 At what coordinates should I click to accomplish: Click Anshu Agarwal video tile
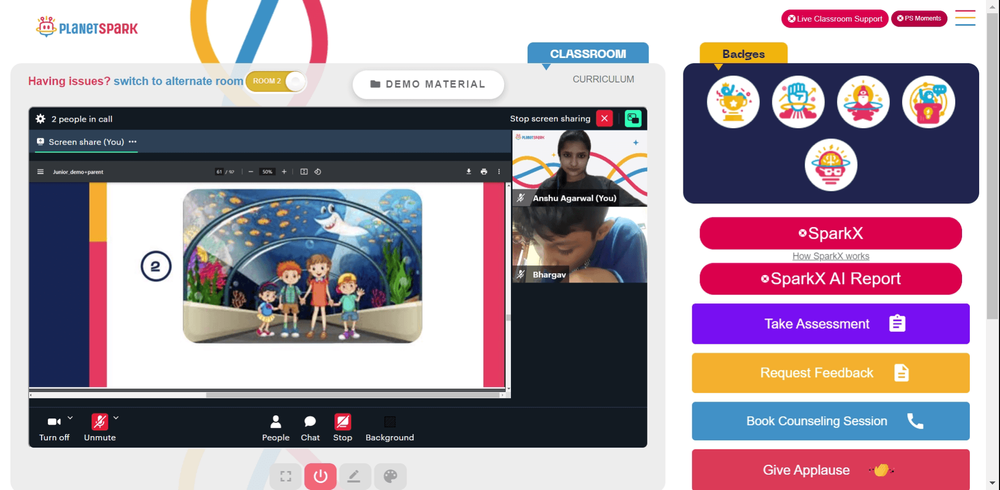click(x=579, y=168)
